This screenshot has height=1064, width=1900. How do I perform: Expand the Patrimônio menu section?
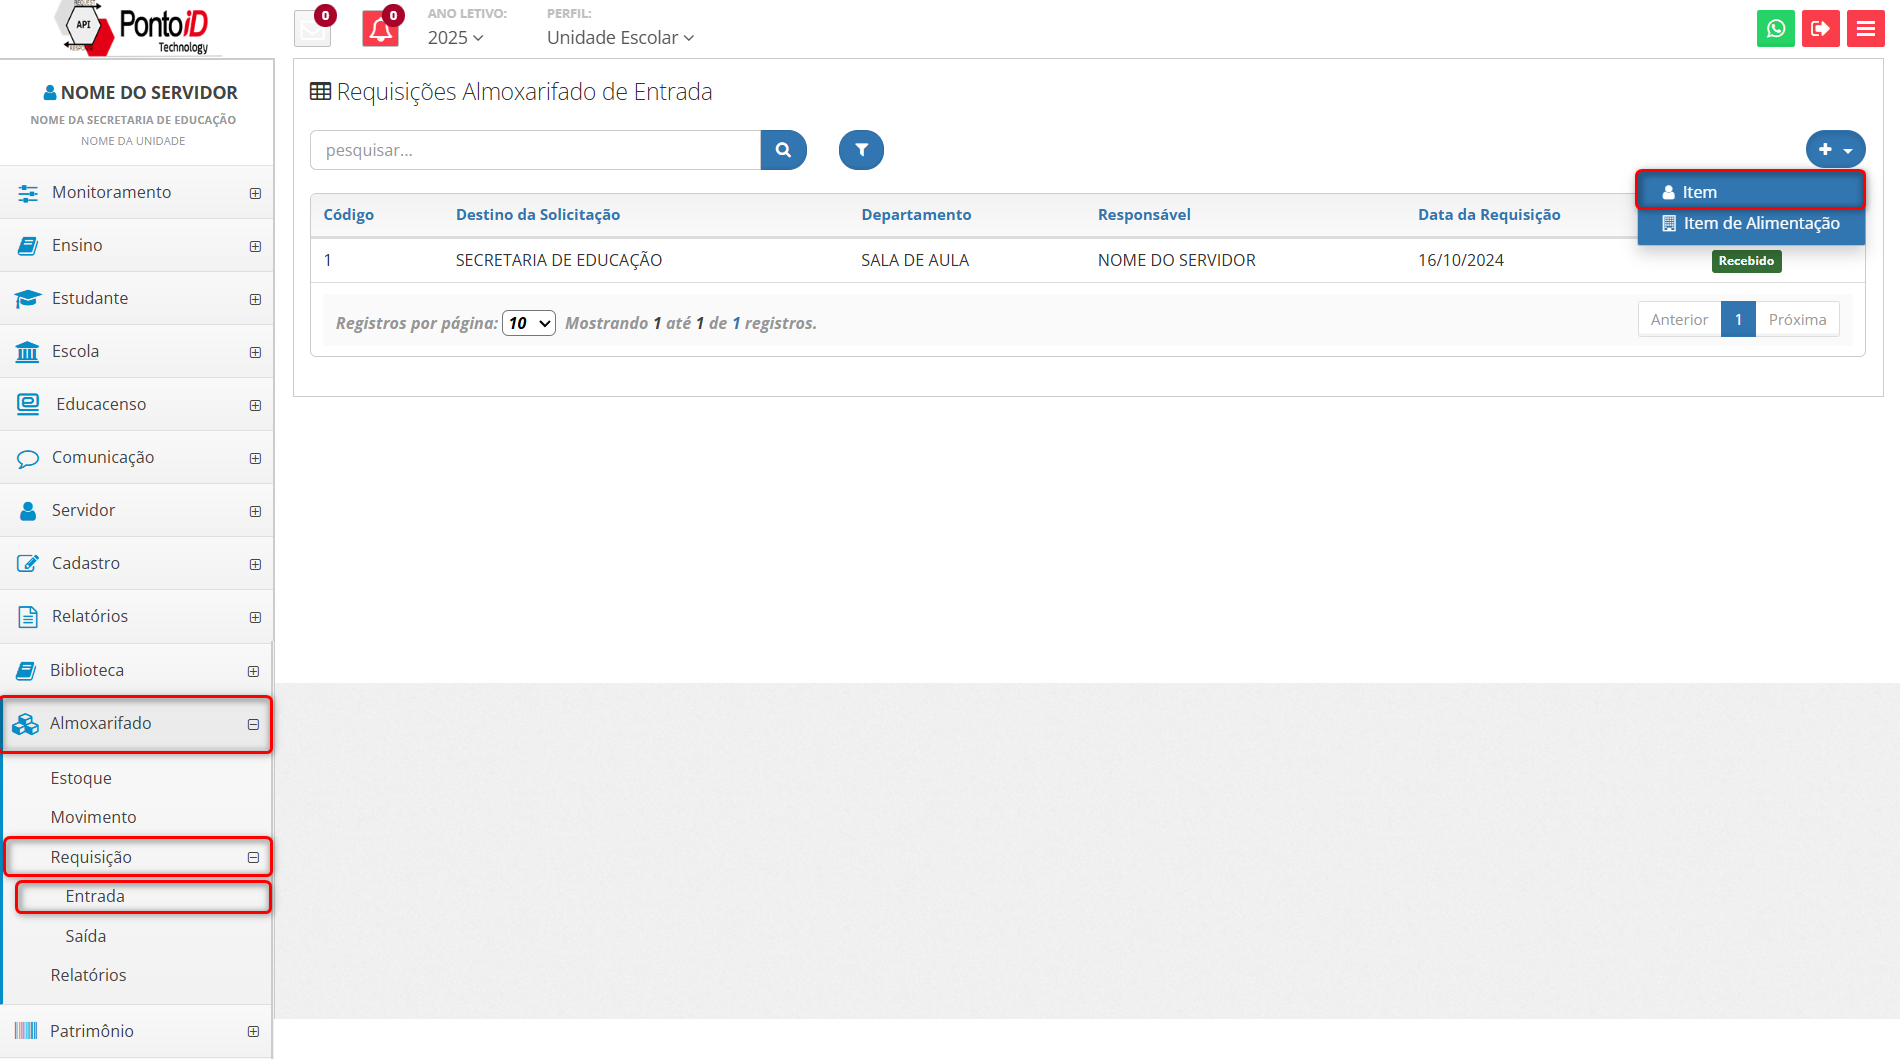point(253,1031)
